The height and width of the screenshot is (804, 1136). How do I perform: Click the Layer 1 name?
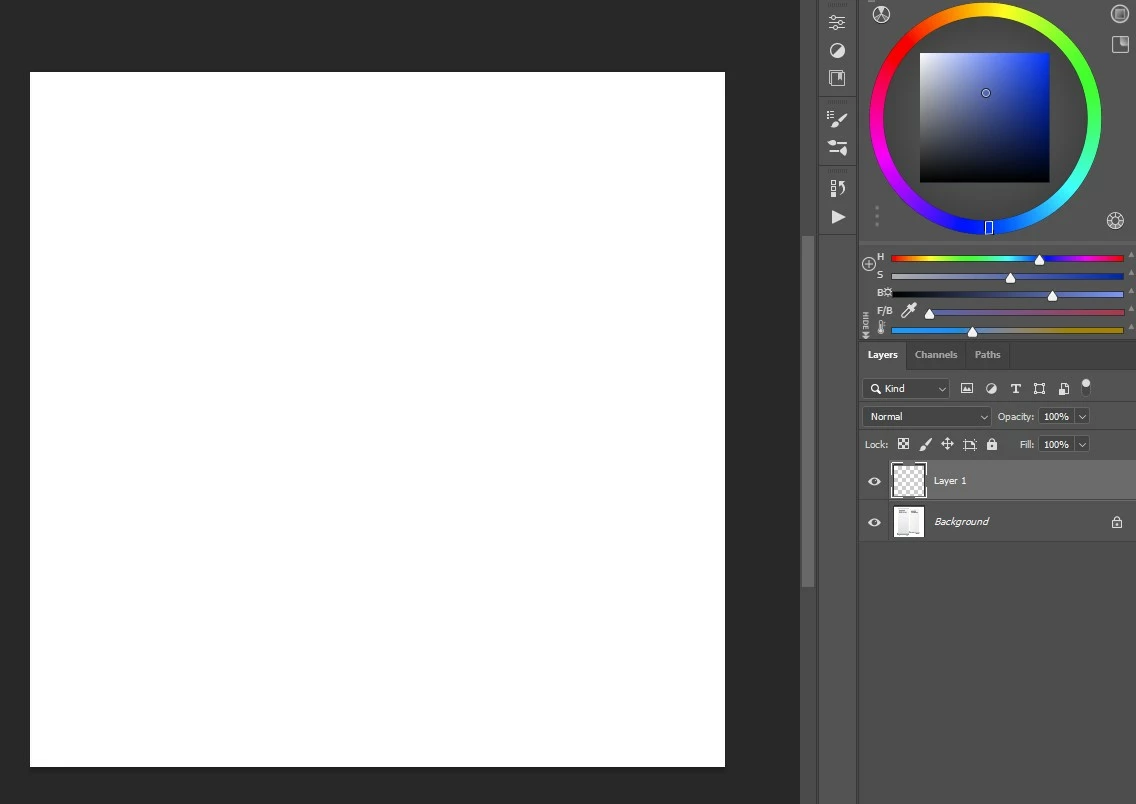pyautogui.click(x=950, y=481)
